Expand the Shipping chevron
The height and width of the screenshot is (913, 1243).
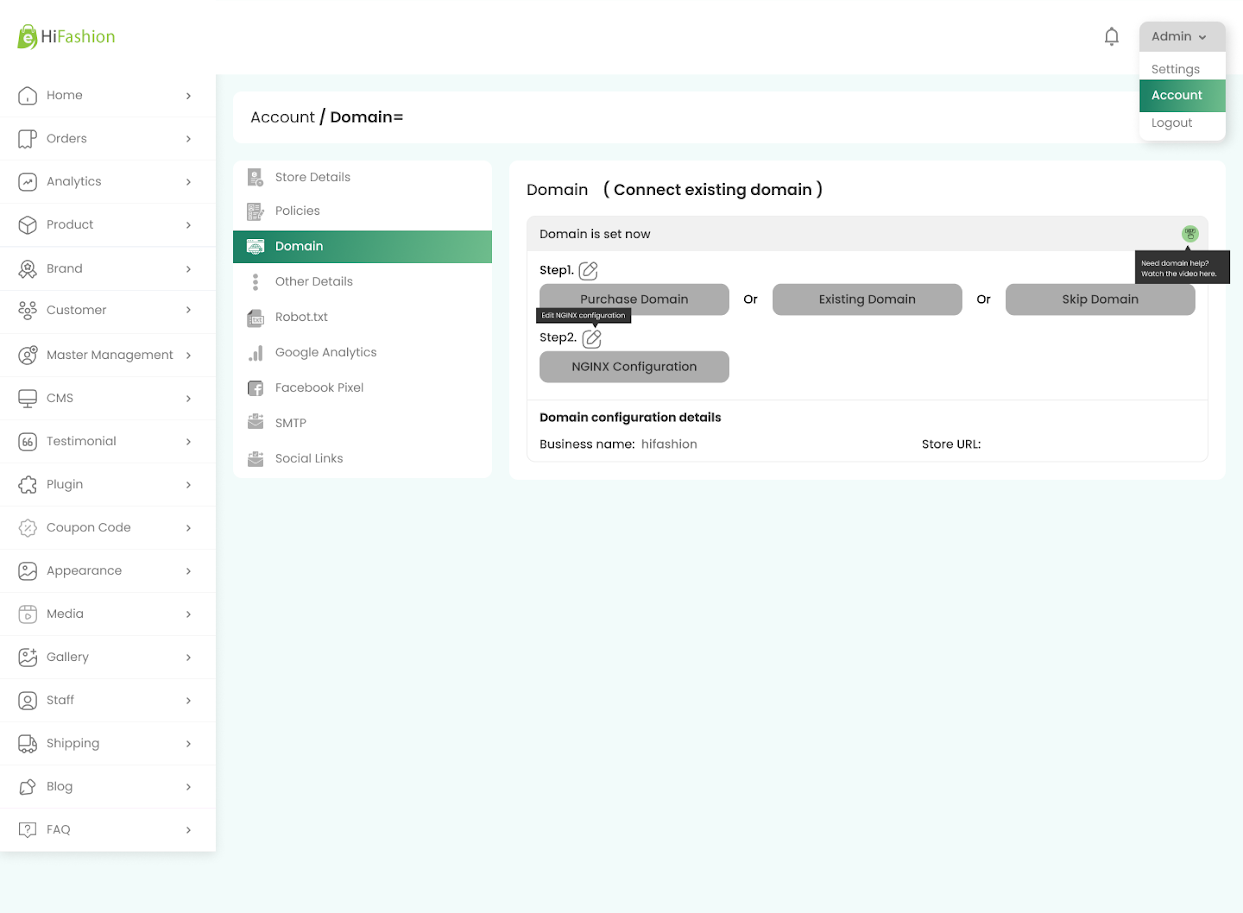188,744
